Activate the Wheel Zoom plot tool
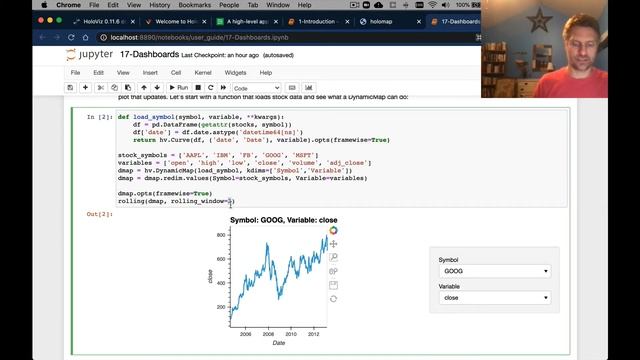Screen dimensions: 640x360 click(x=333, y=271)
